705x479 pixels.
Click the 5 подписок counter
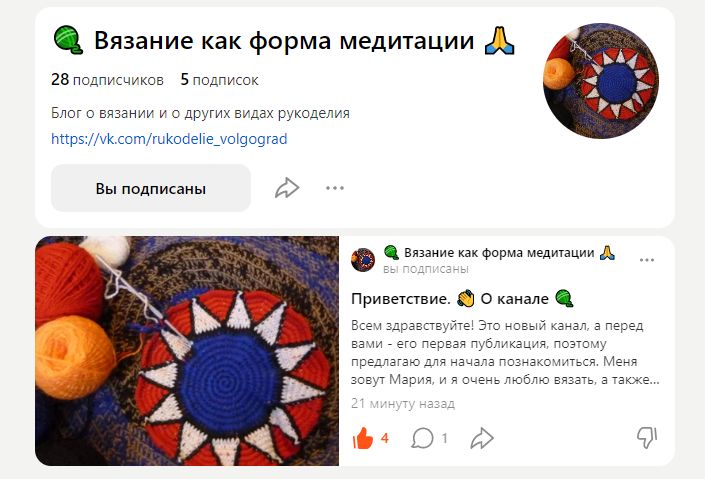coord(219,80)
